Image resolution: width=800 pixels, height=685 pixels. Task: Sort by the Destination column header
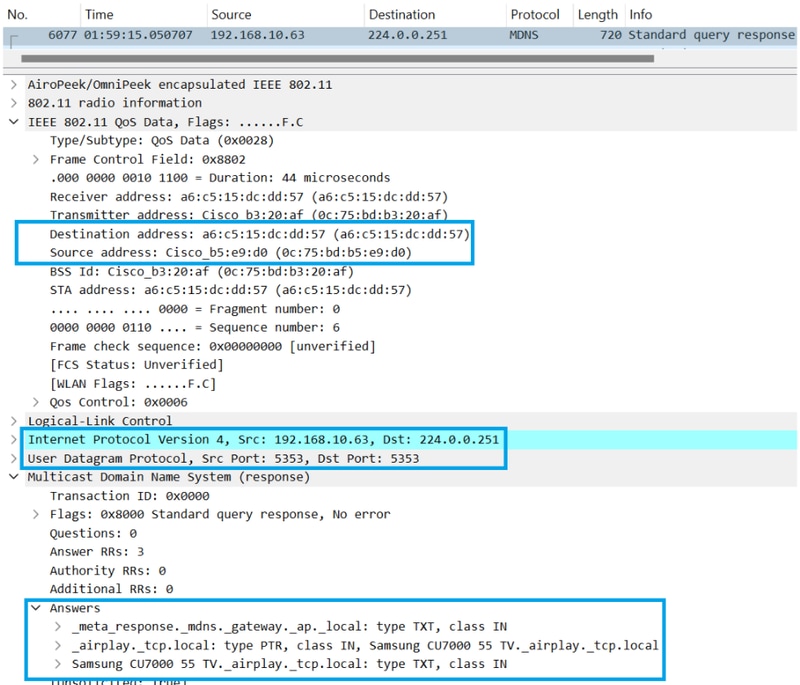coord(402,14)
